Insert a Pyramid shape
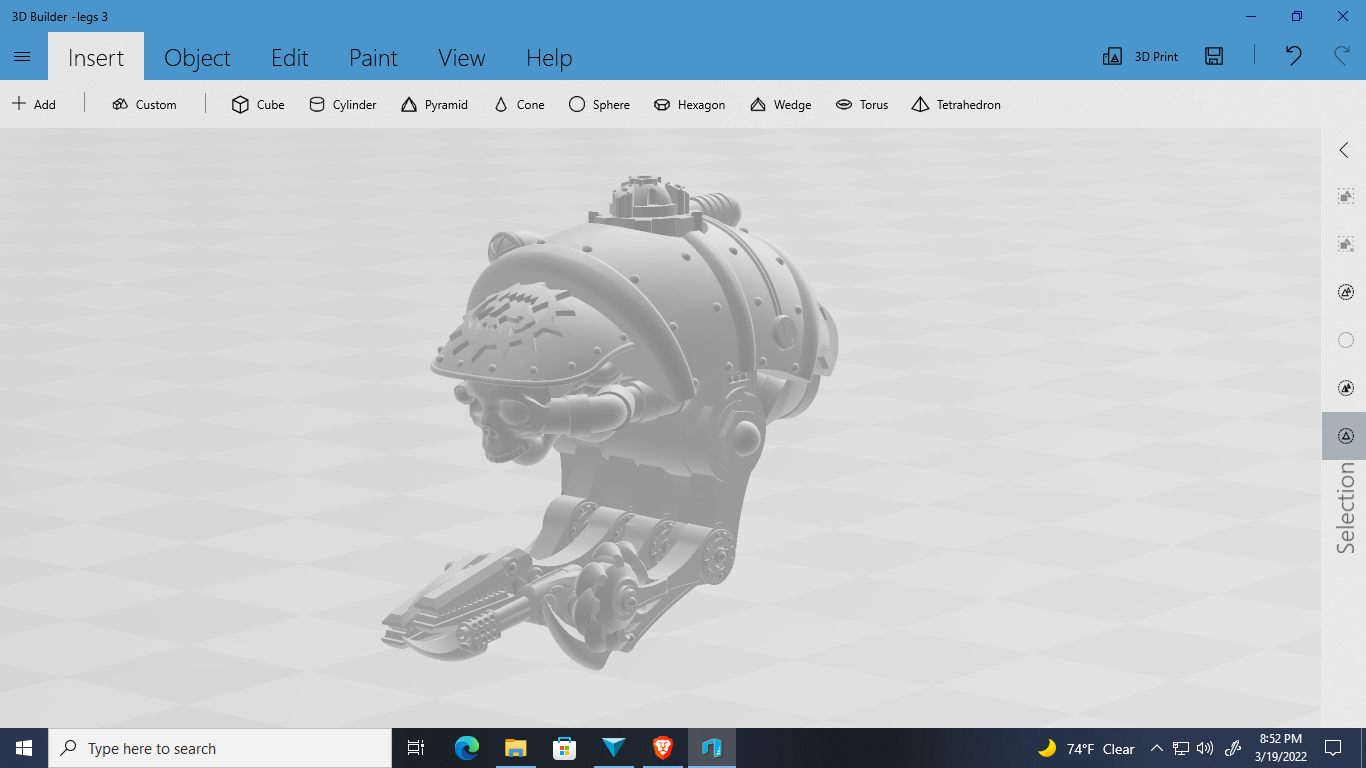 tap(435, 104)
